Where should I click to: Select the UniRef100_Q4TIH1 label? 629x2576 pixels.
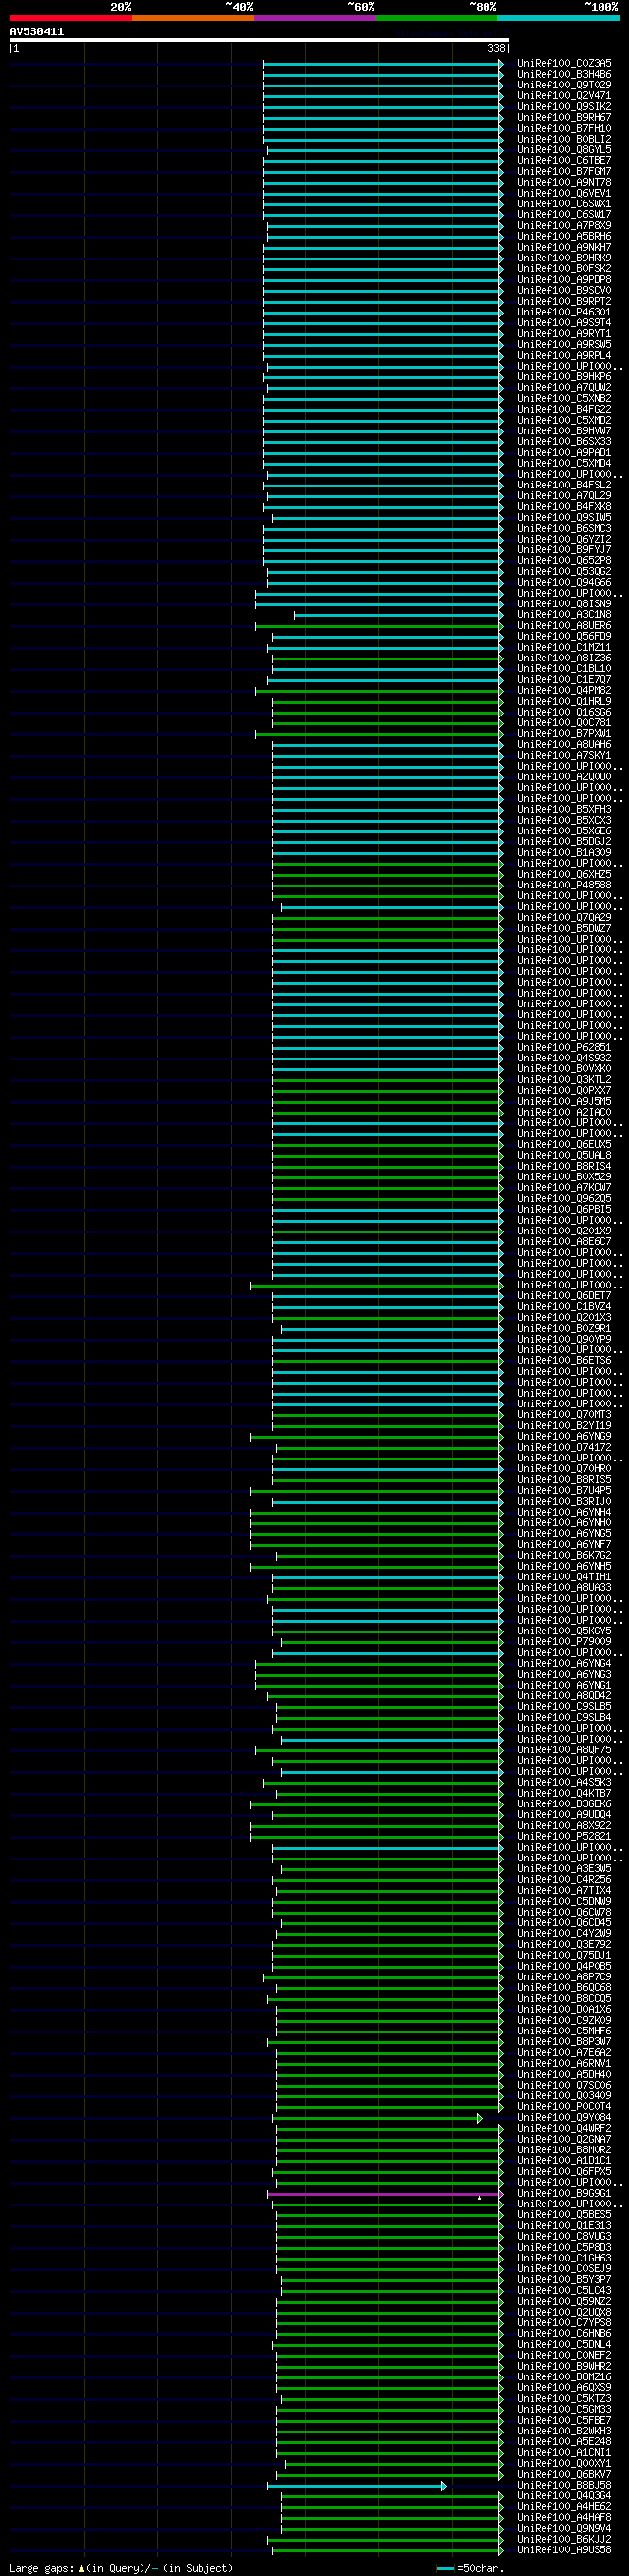coord(564,1577)
